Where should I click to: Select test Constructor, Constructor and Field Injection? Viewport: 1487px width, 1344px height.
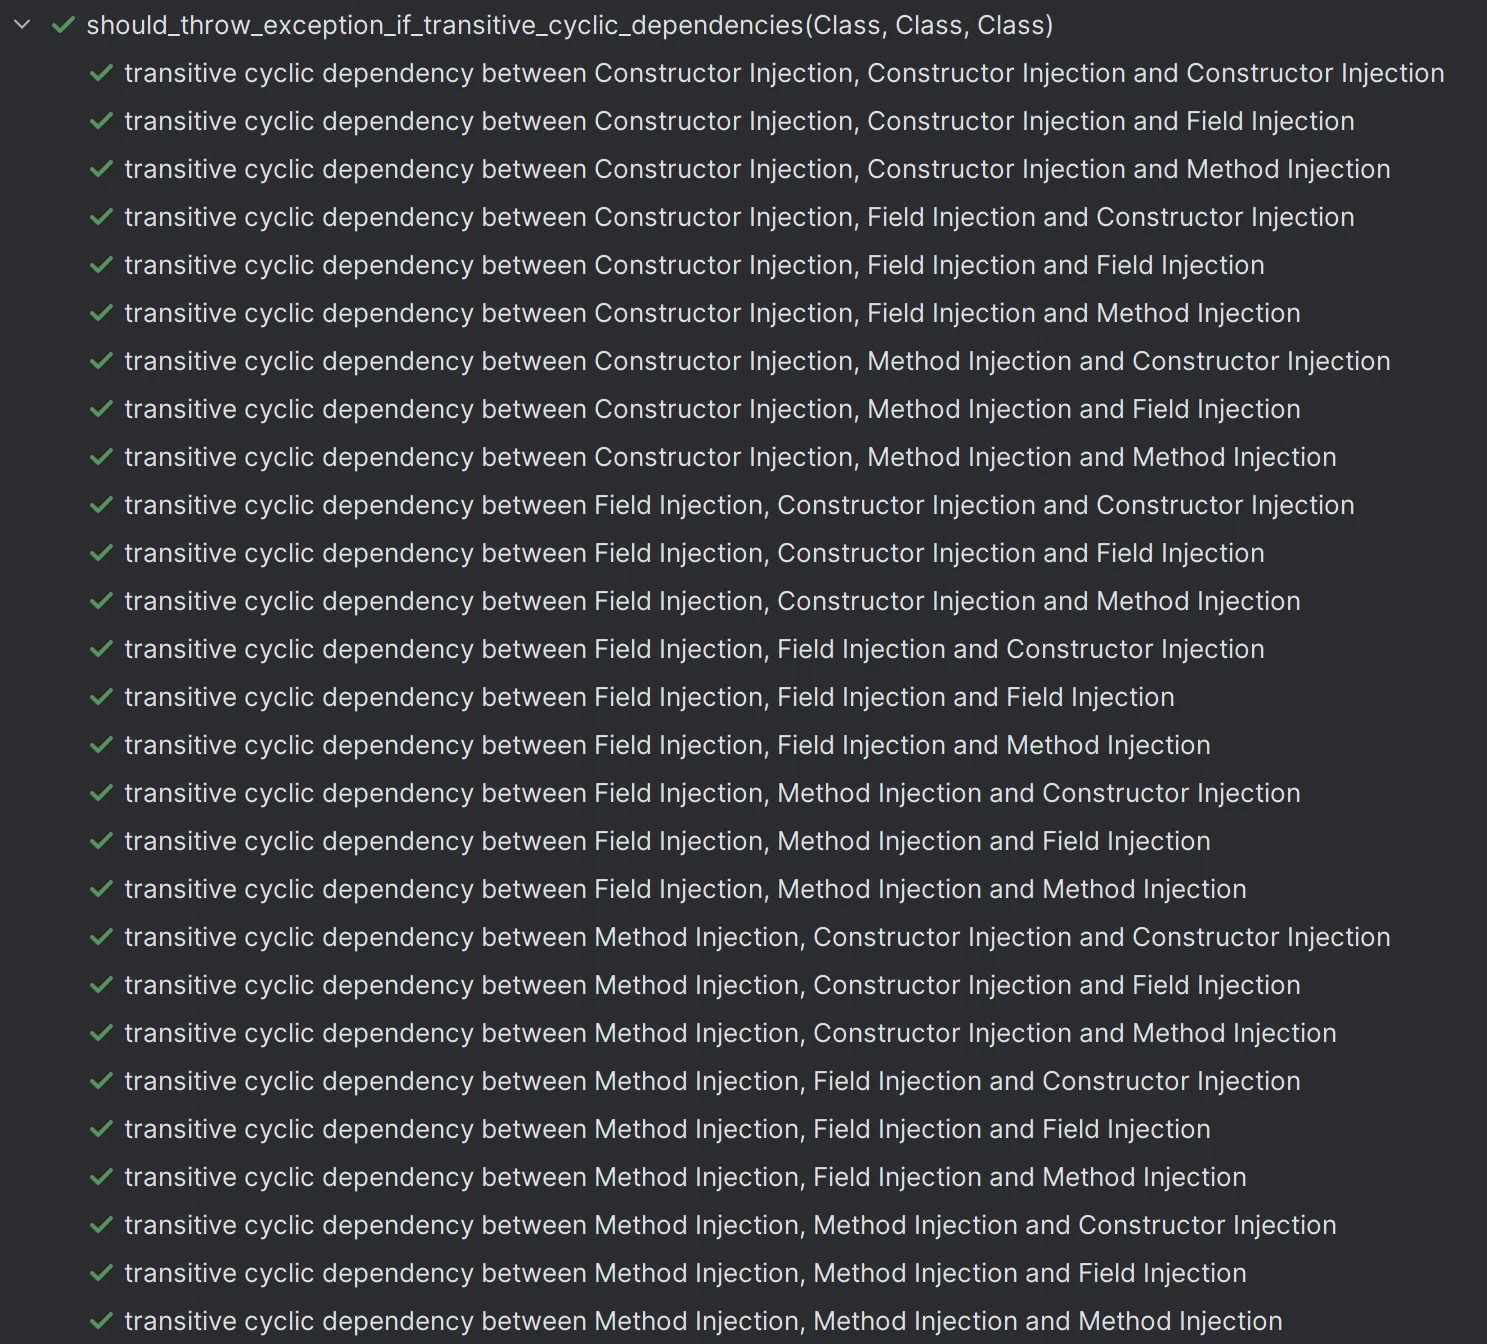coord(738,121)
